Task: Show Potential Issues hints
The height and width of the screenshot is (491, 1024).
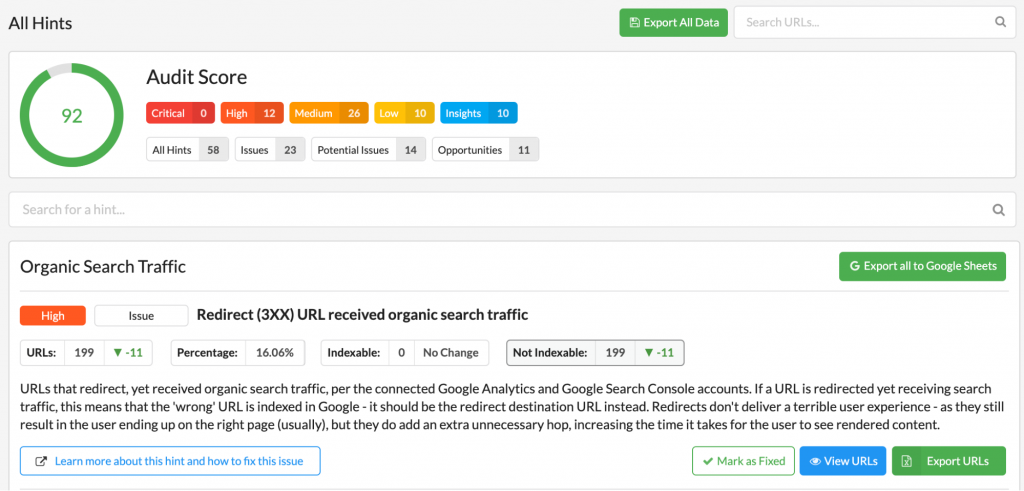Action: coord(368,150)
